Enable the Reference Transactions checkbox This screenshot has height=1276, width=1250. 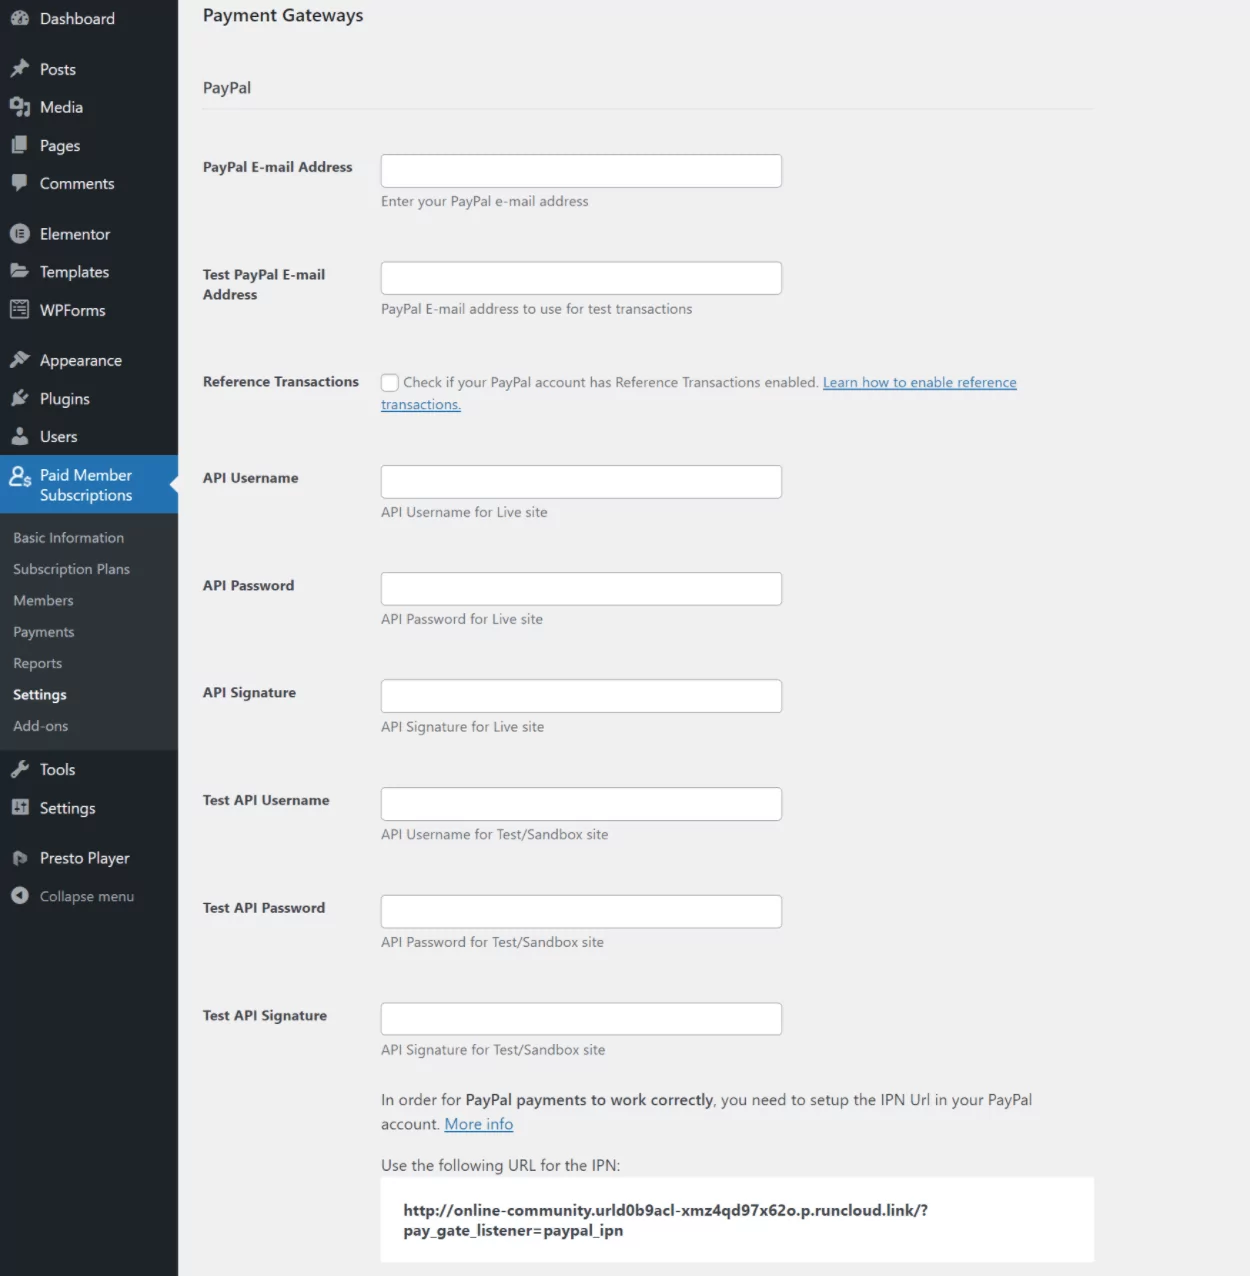click(x=390, y=383)
